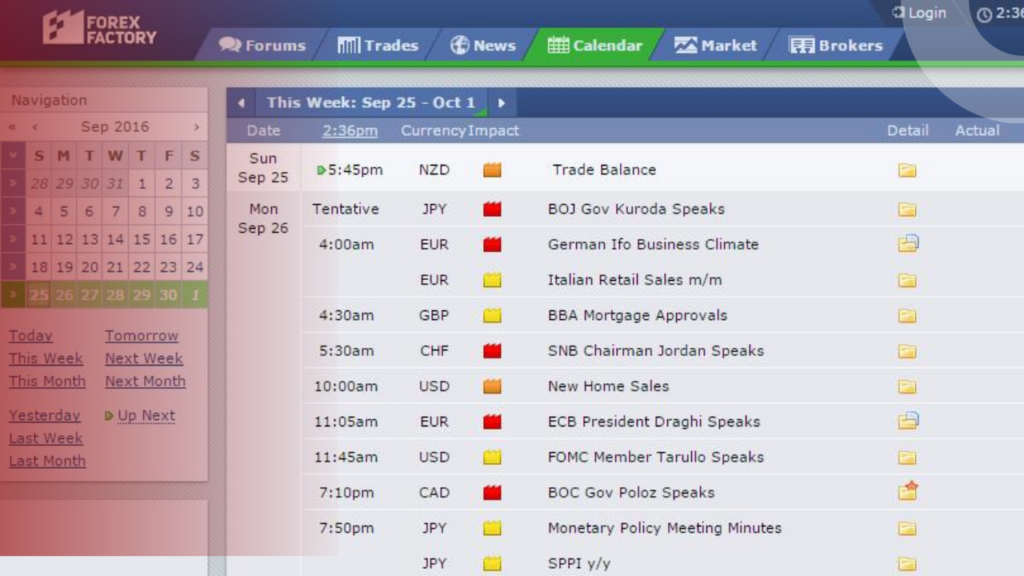Advance mini calendar to next month
The height and width of the screenshot is (576, 1024).
point(197,127)
